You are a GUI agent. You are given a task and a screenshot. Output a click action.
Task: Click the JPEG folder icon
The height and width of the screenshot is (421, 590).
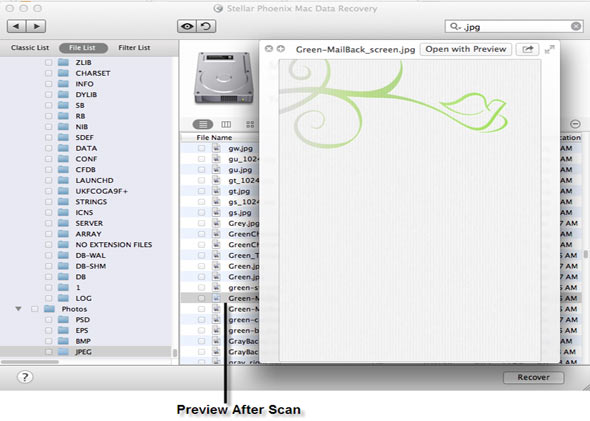(63, 352)
